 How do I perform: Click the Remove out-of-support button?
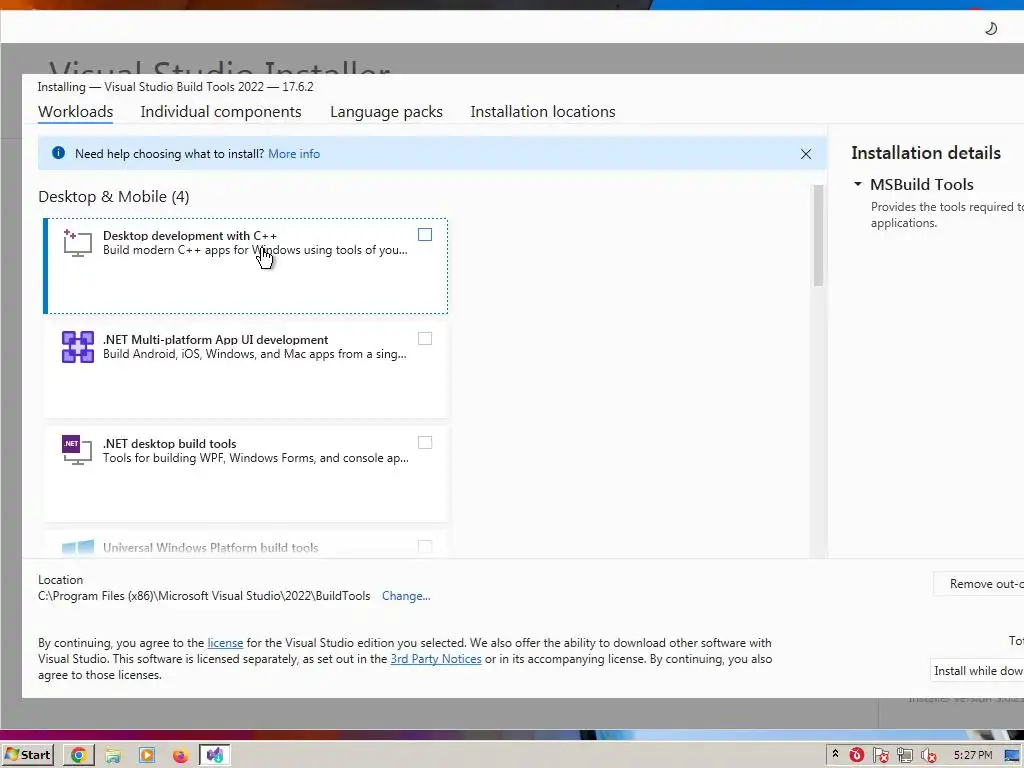[x=978, y=584]
